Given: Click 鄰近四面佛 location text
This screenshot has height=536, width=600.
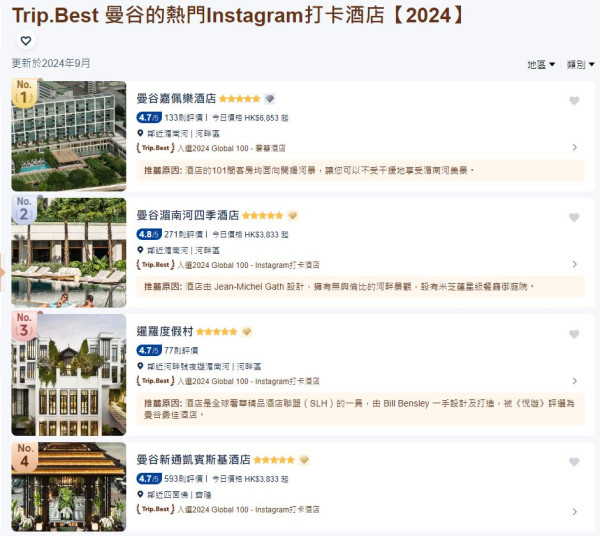Looking at the screenshot, I should pos(167,495).
